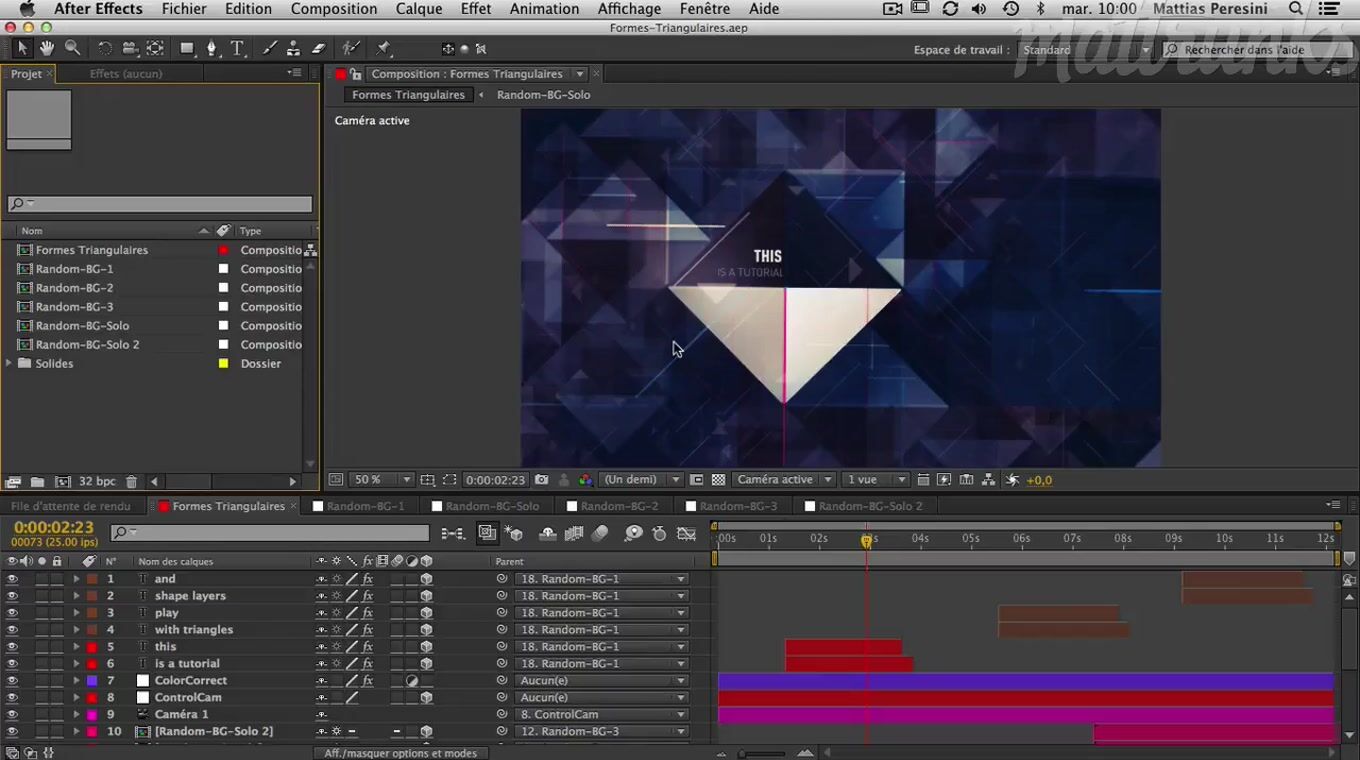Open the Graph Editor in timeline
1360x760 pixels.
tap(686, 534)
